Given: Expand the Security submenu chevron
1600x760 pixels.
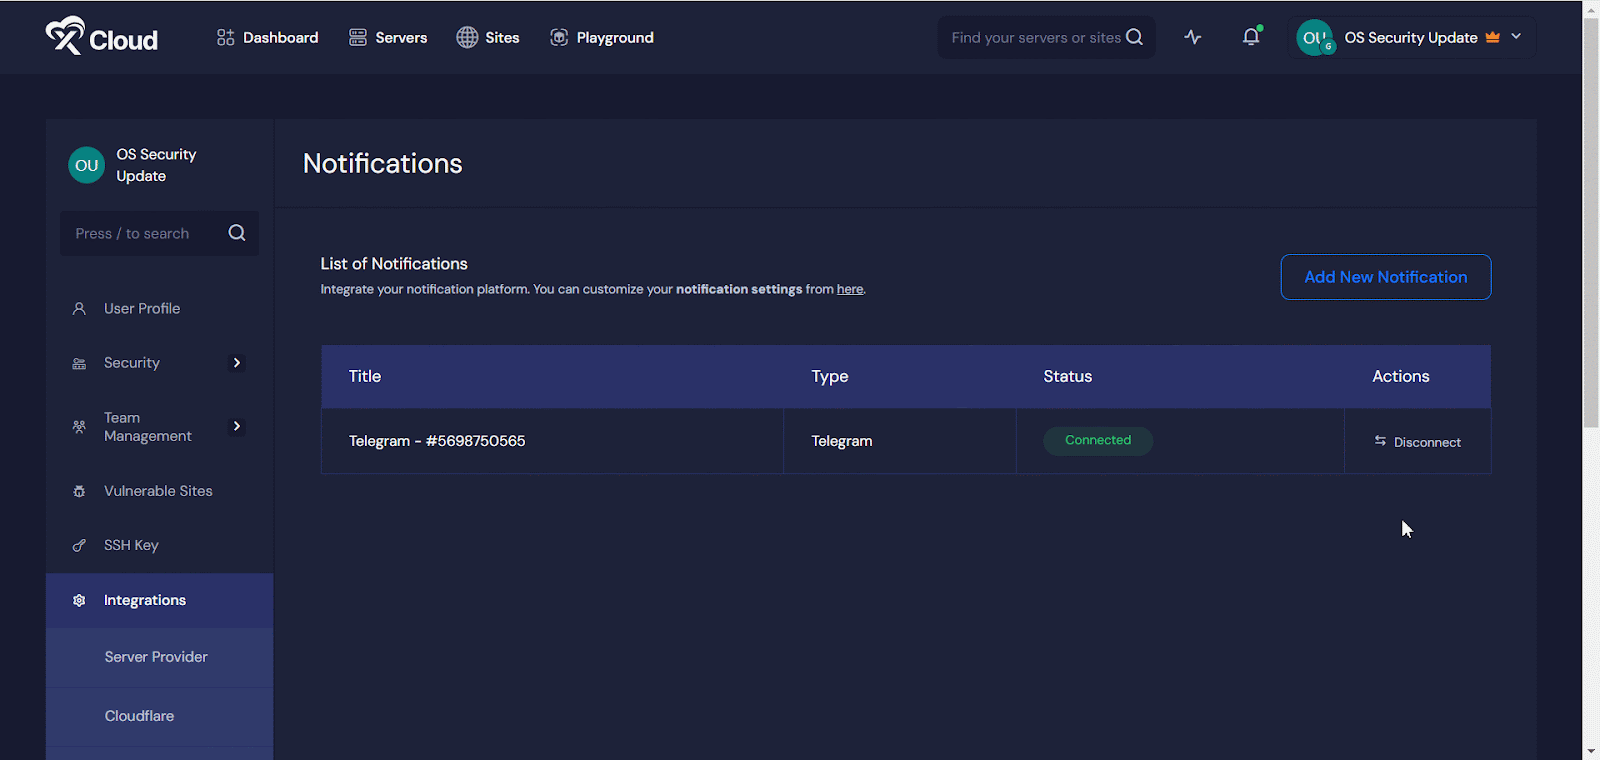Looking at the screenshot, I should pyautogui.click(x=237, y=363).
